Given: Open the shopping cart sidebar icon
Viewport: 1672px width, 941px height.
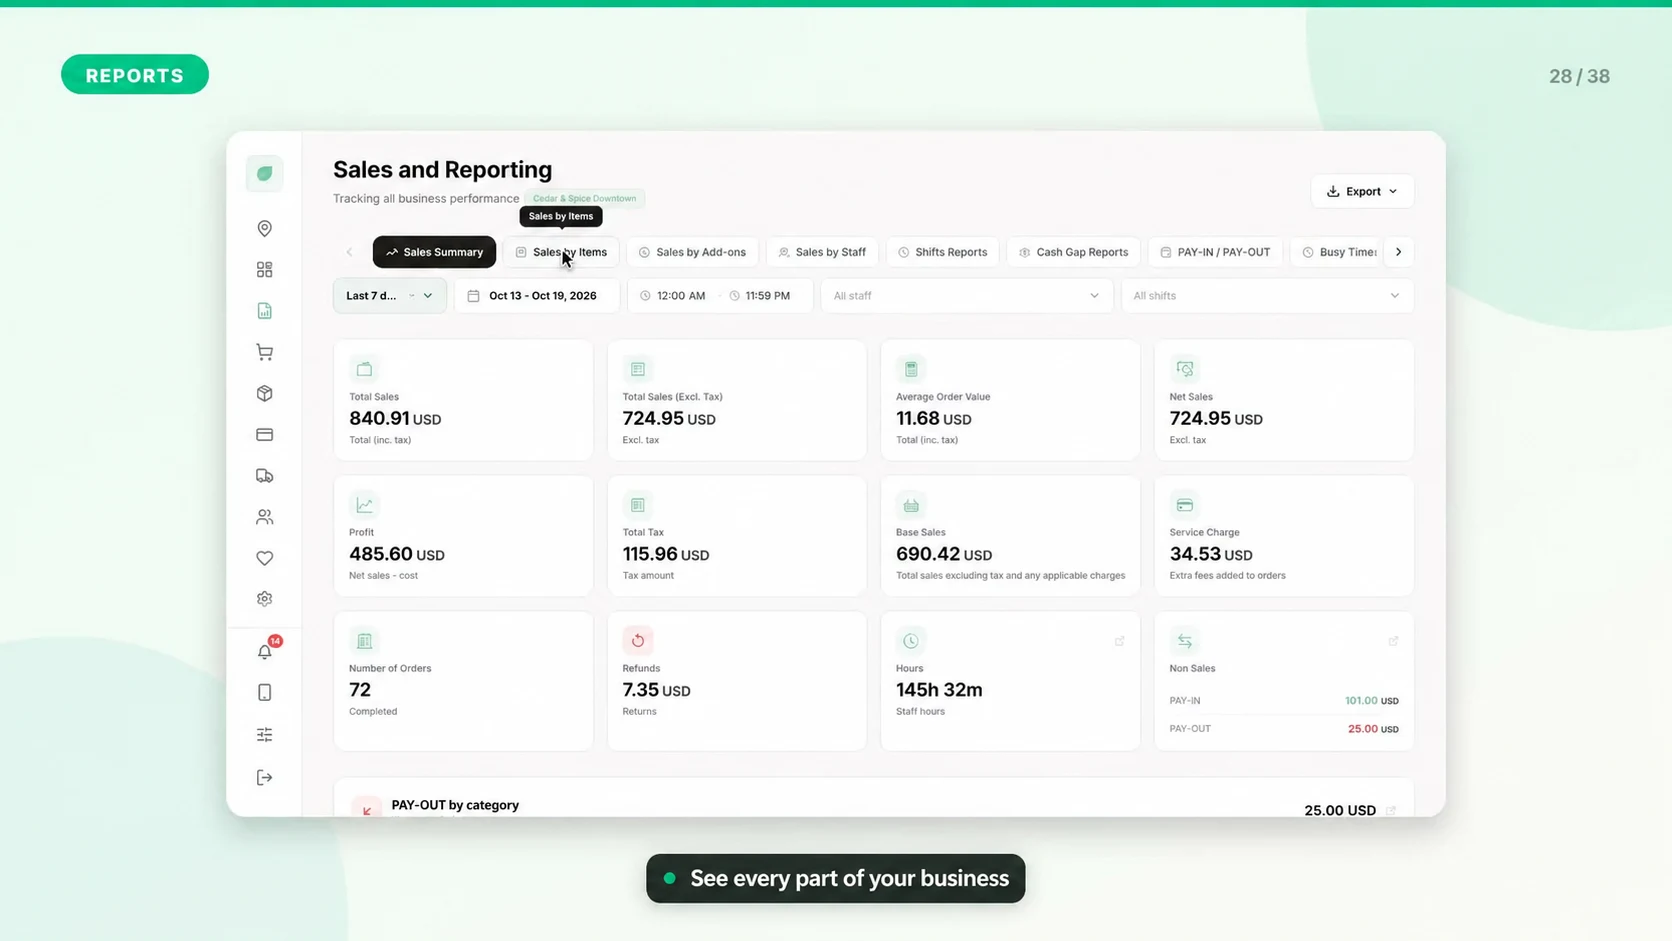Looking at the screenshot, I should [x=264, y=352].
